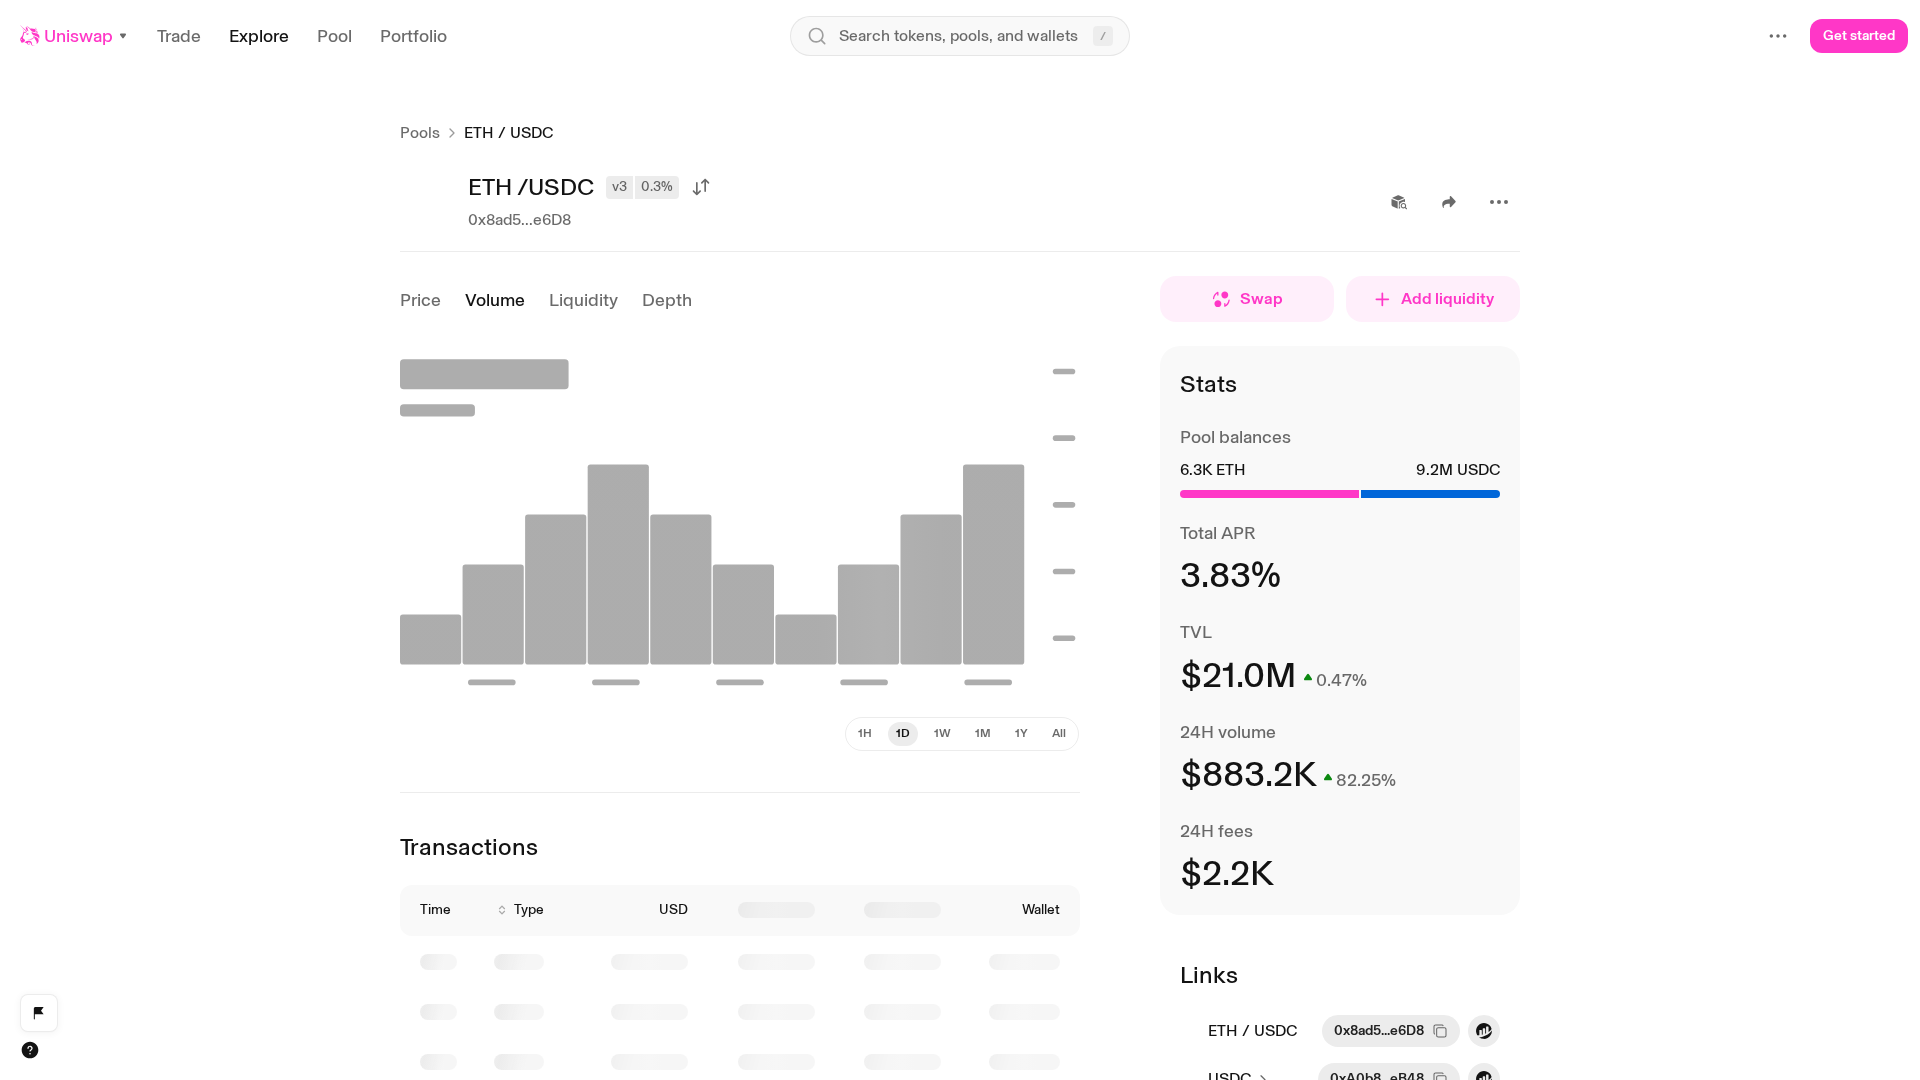This screenshot has width=1920, height=1080.
Task: Select the All time range
Action: coord(1059,734)
